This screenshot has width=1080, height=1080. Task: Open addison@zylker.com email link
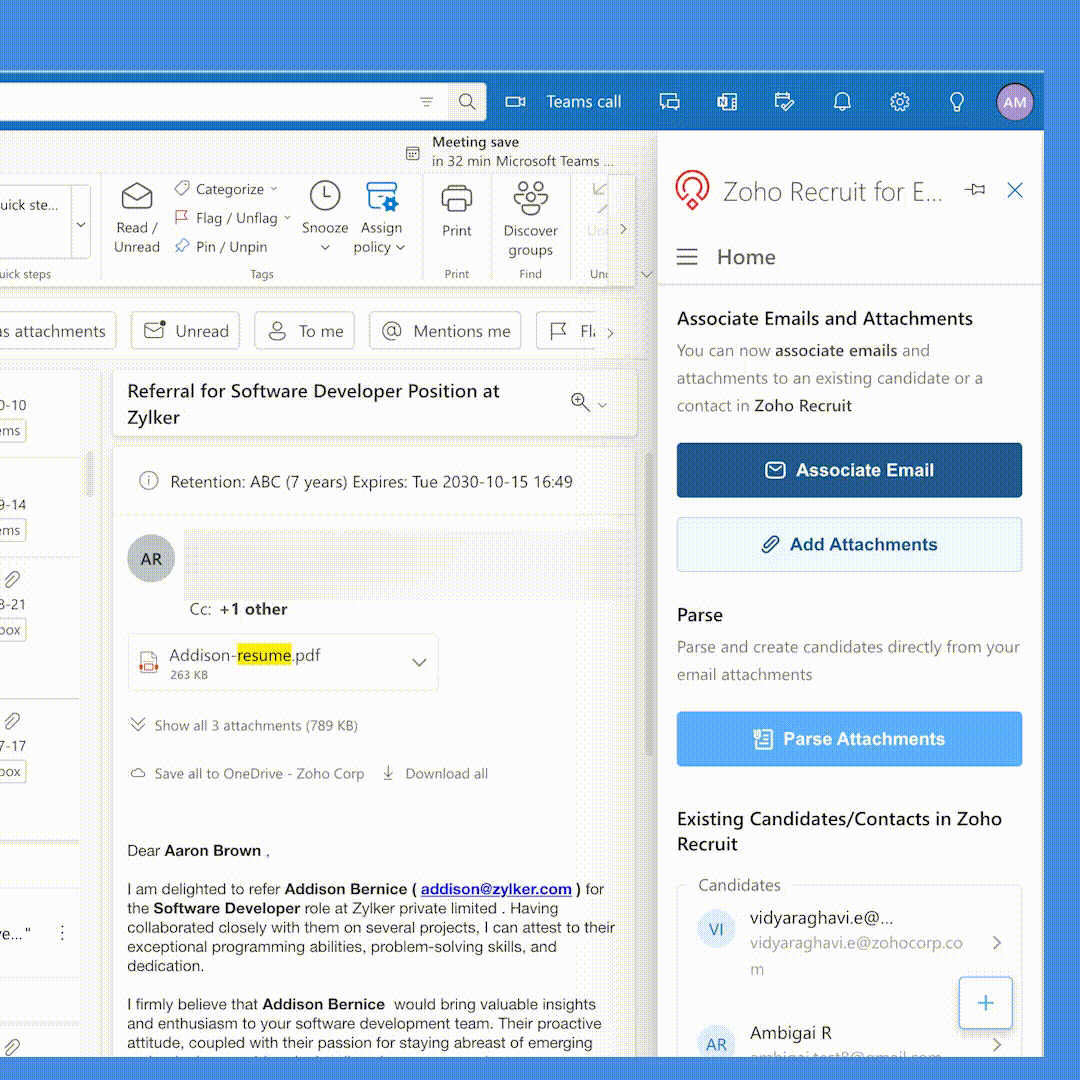[x=496, y=889]
